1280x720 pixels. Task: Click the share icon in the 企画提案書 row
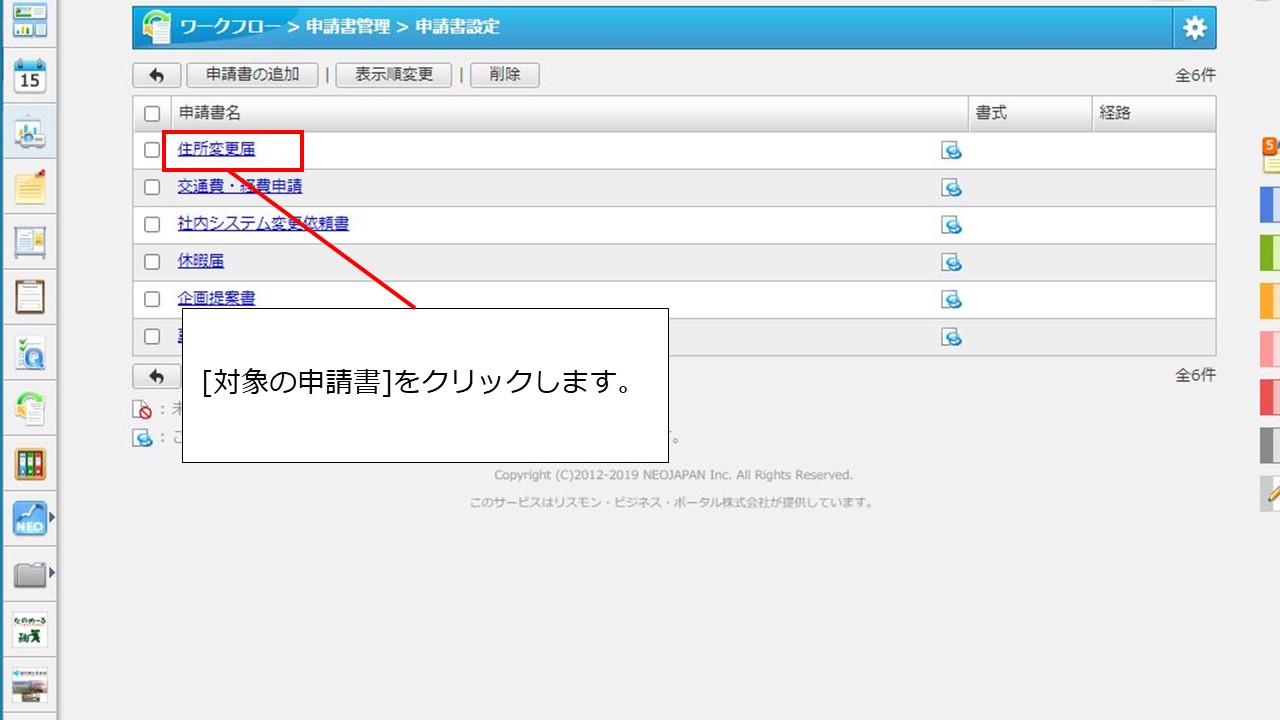(951, 299)
